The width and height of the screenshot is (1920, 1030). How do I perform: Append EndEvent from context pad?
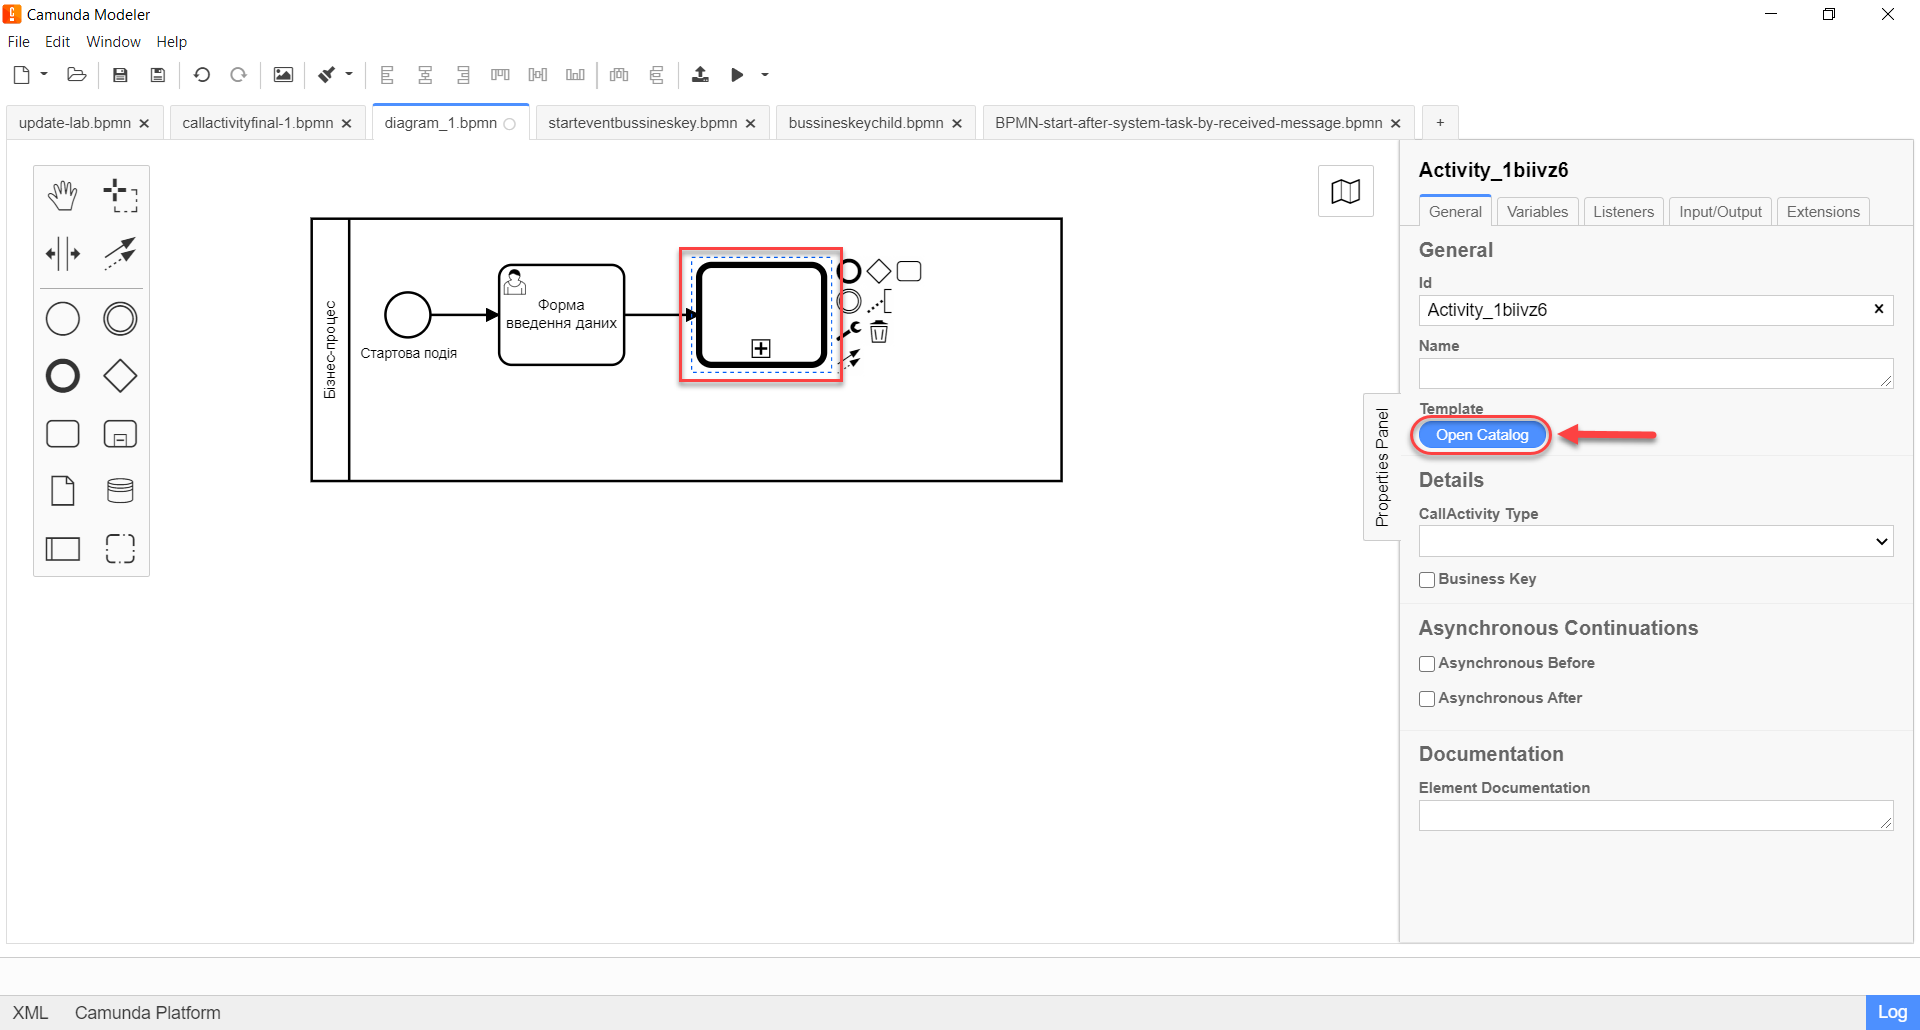(849, 271)
